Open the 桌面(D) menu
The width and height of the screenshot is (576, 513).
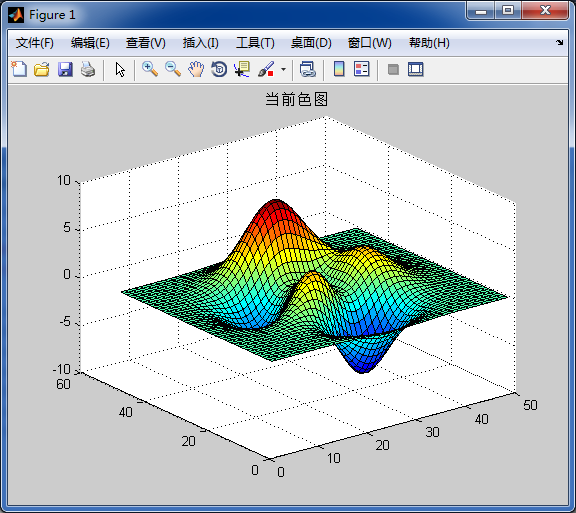(311, 43)
